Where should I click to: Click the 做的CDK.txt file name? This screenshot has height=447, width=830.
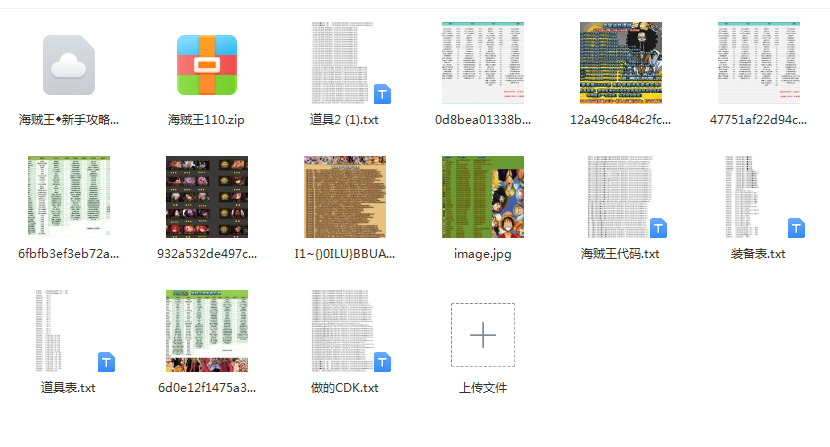345,388
